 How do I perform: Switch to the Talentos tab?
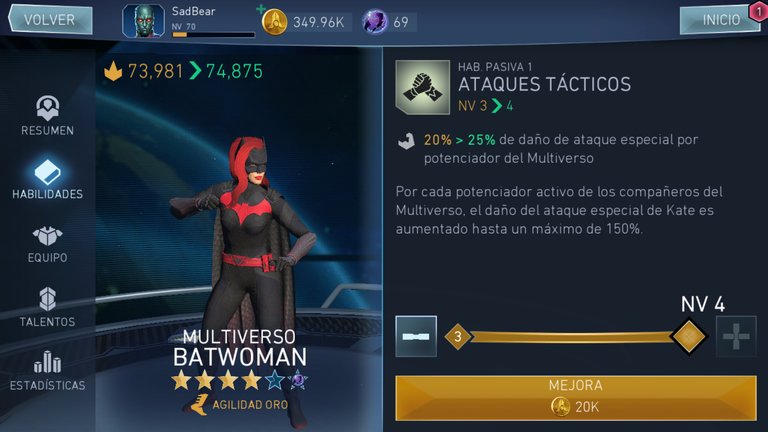tap(48, 308)
